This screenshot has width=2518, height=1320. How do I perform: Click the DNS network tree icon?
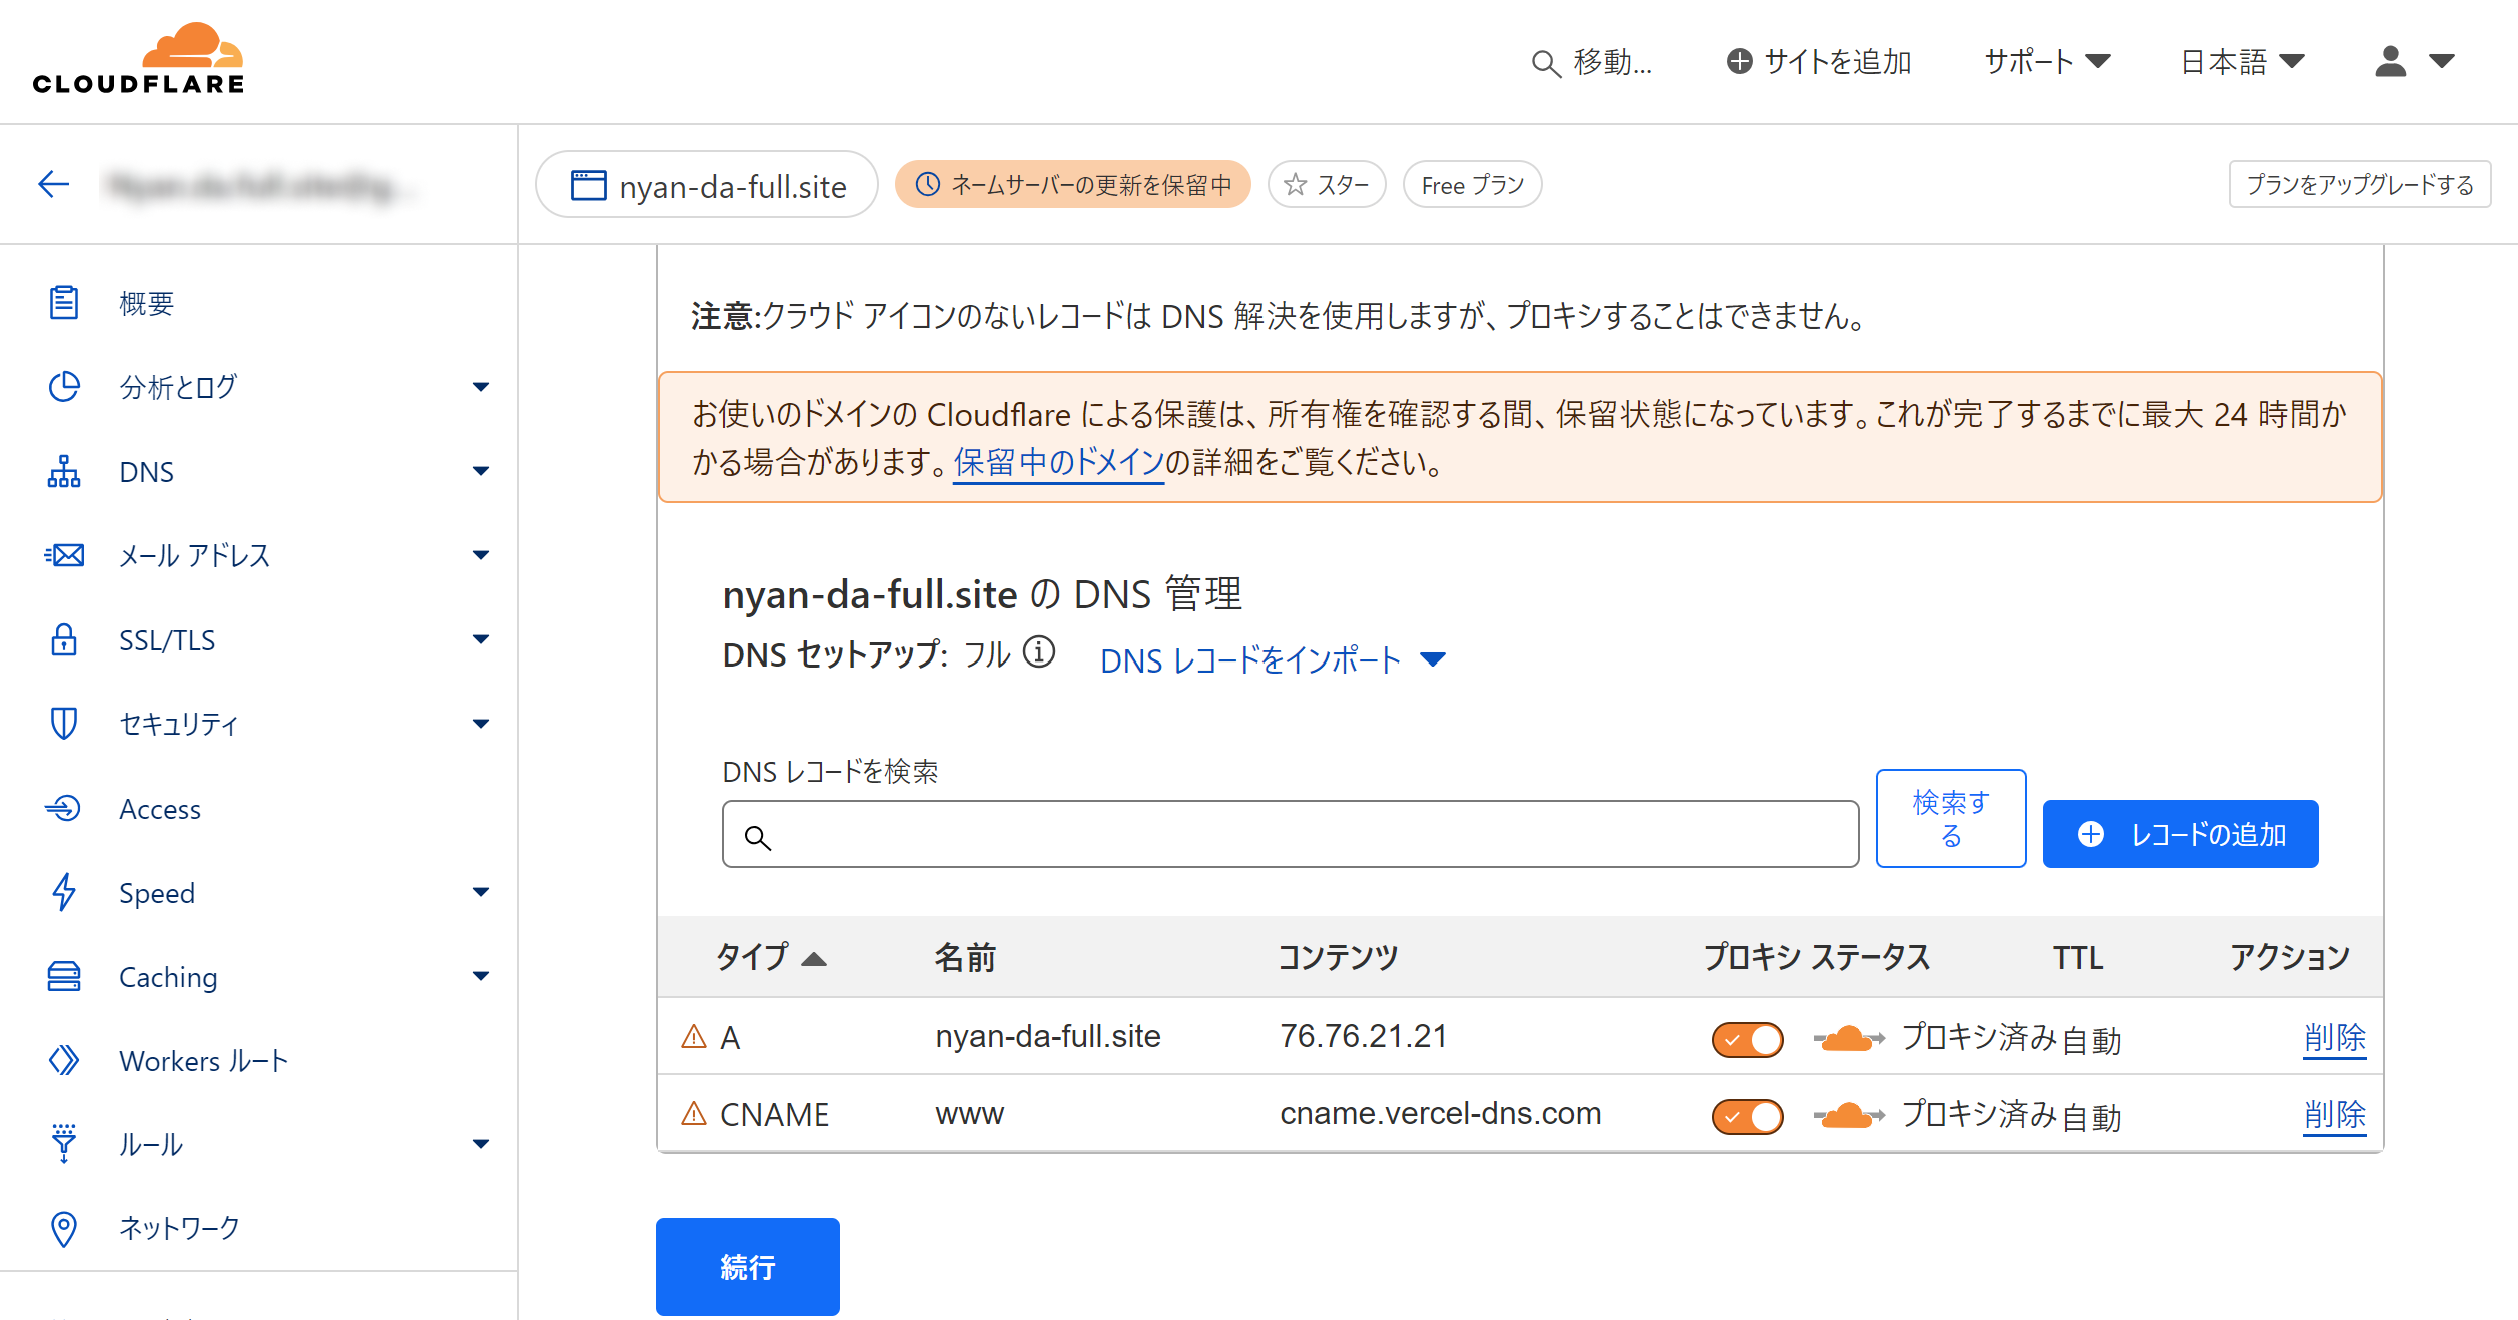(x=64, y=471)
